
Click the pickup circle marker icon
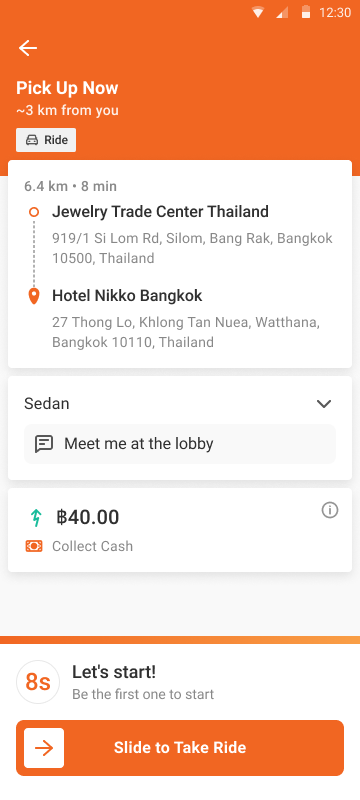coord(34,212)
